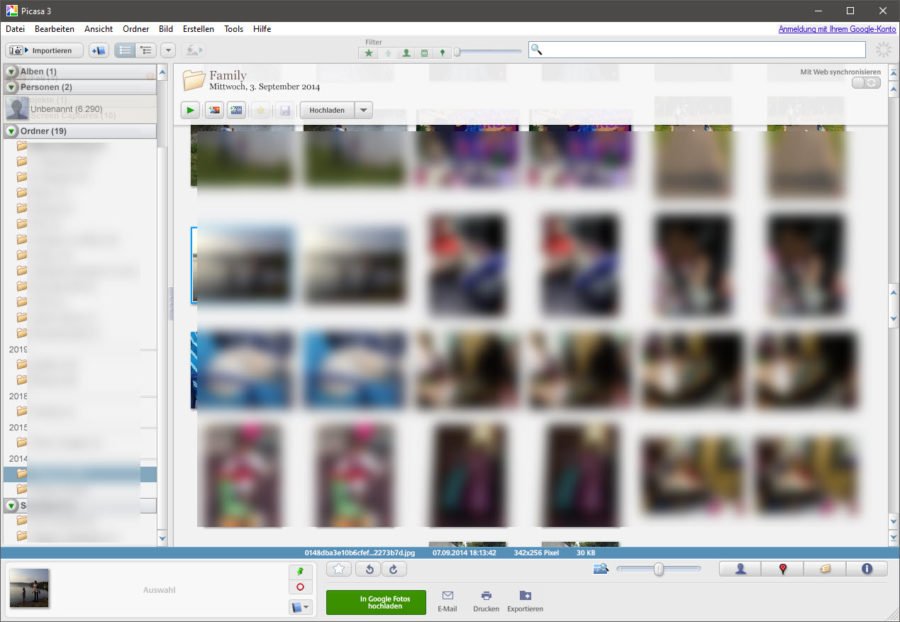Switch to flat folder list view
Image resolution: width=900 pixels, height=622 pixels.
[x=125, y=50]
